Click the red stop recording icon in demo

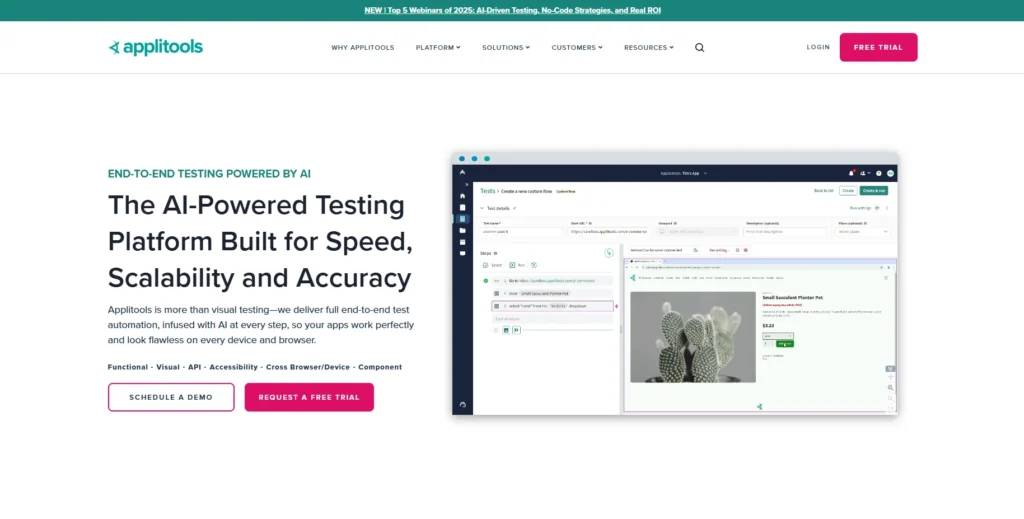[746, 250]
